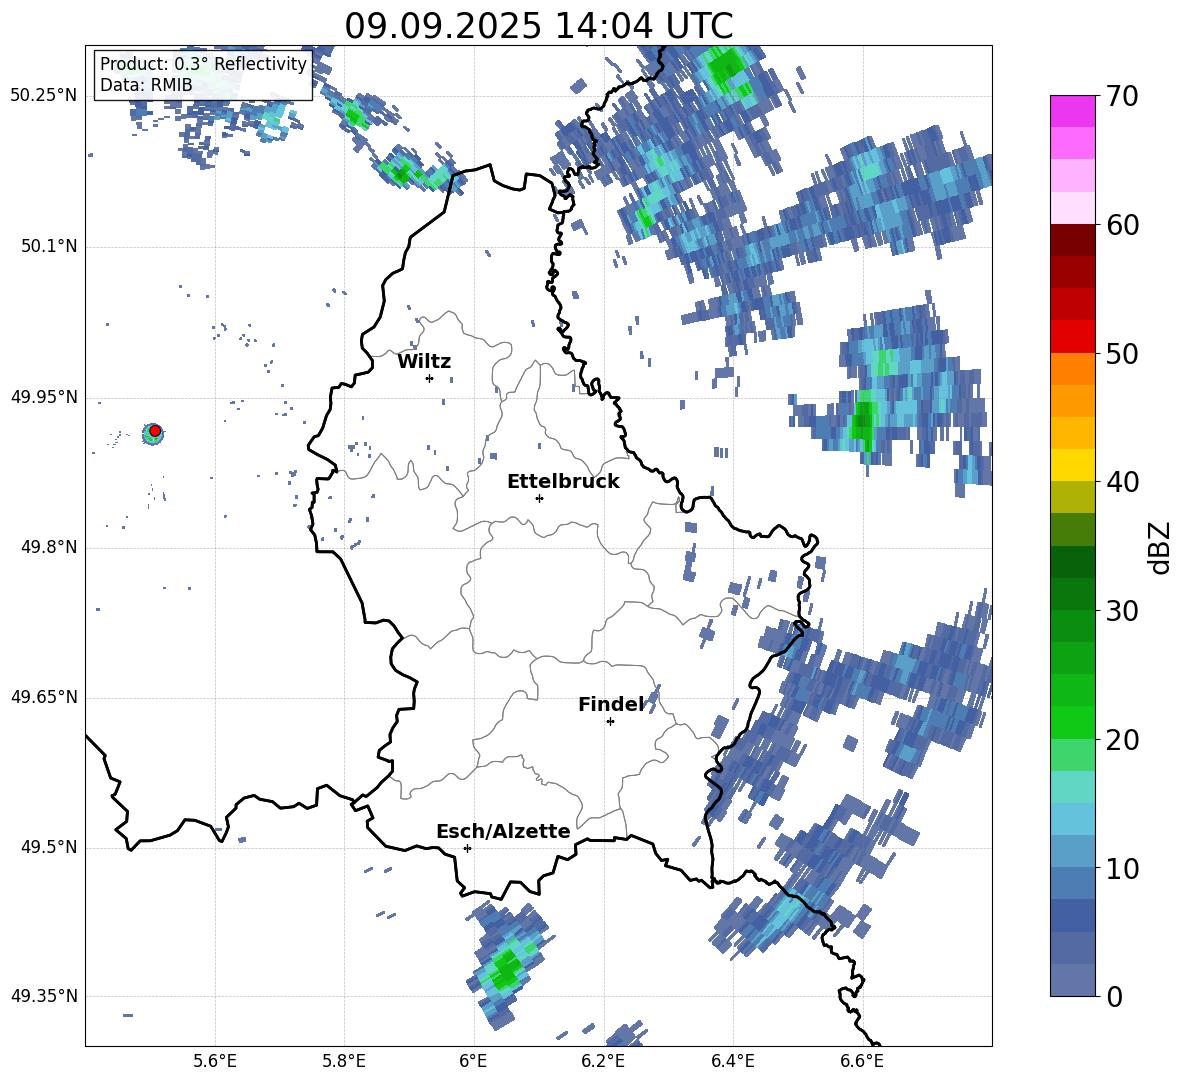Click the longitude label 6.2°E
Image resolution: width=1184 pixels, height=1081 pixels.
coord(603,1061)
